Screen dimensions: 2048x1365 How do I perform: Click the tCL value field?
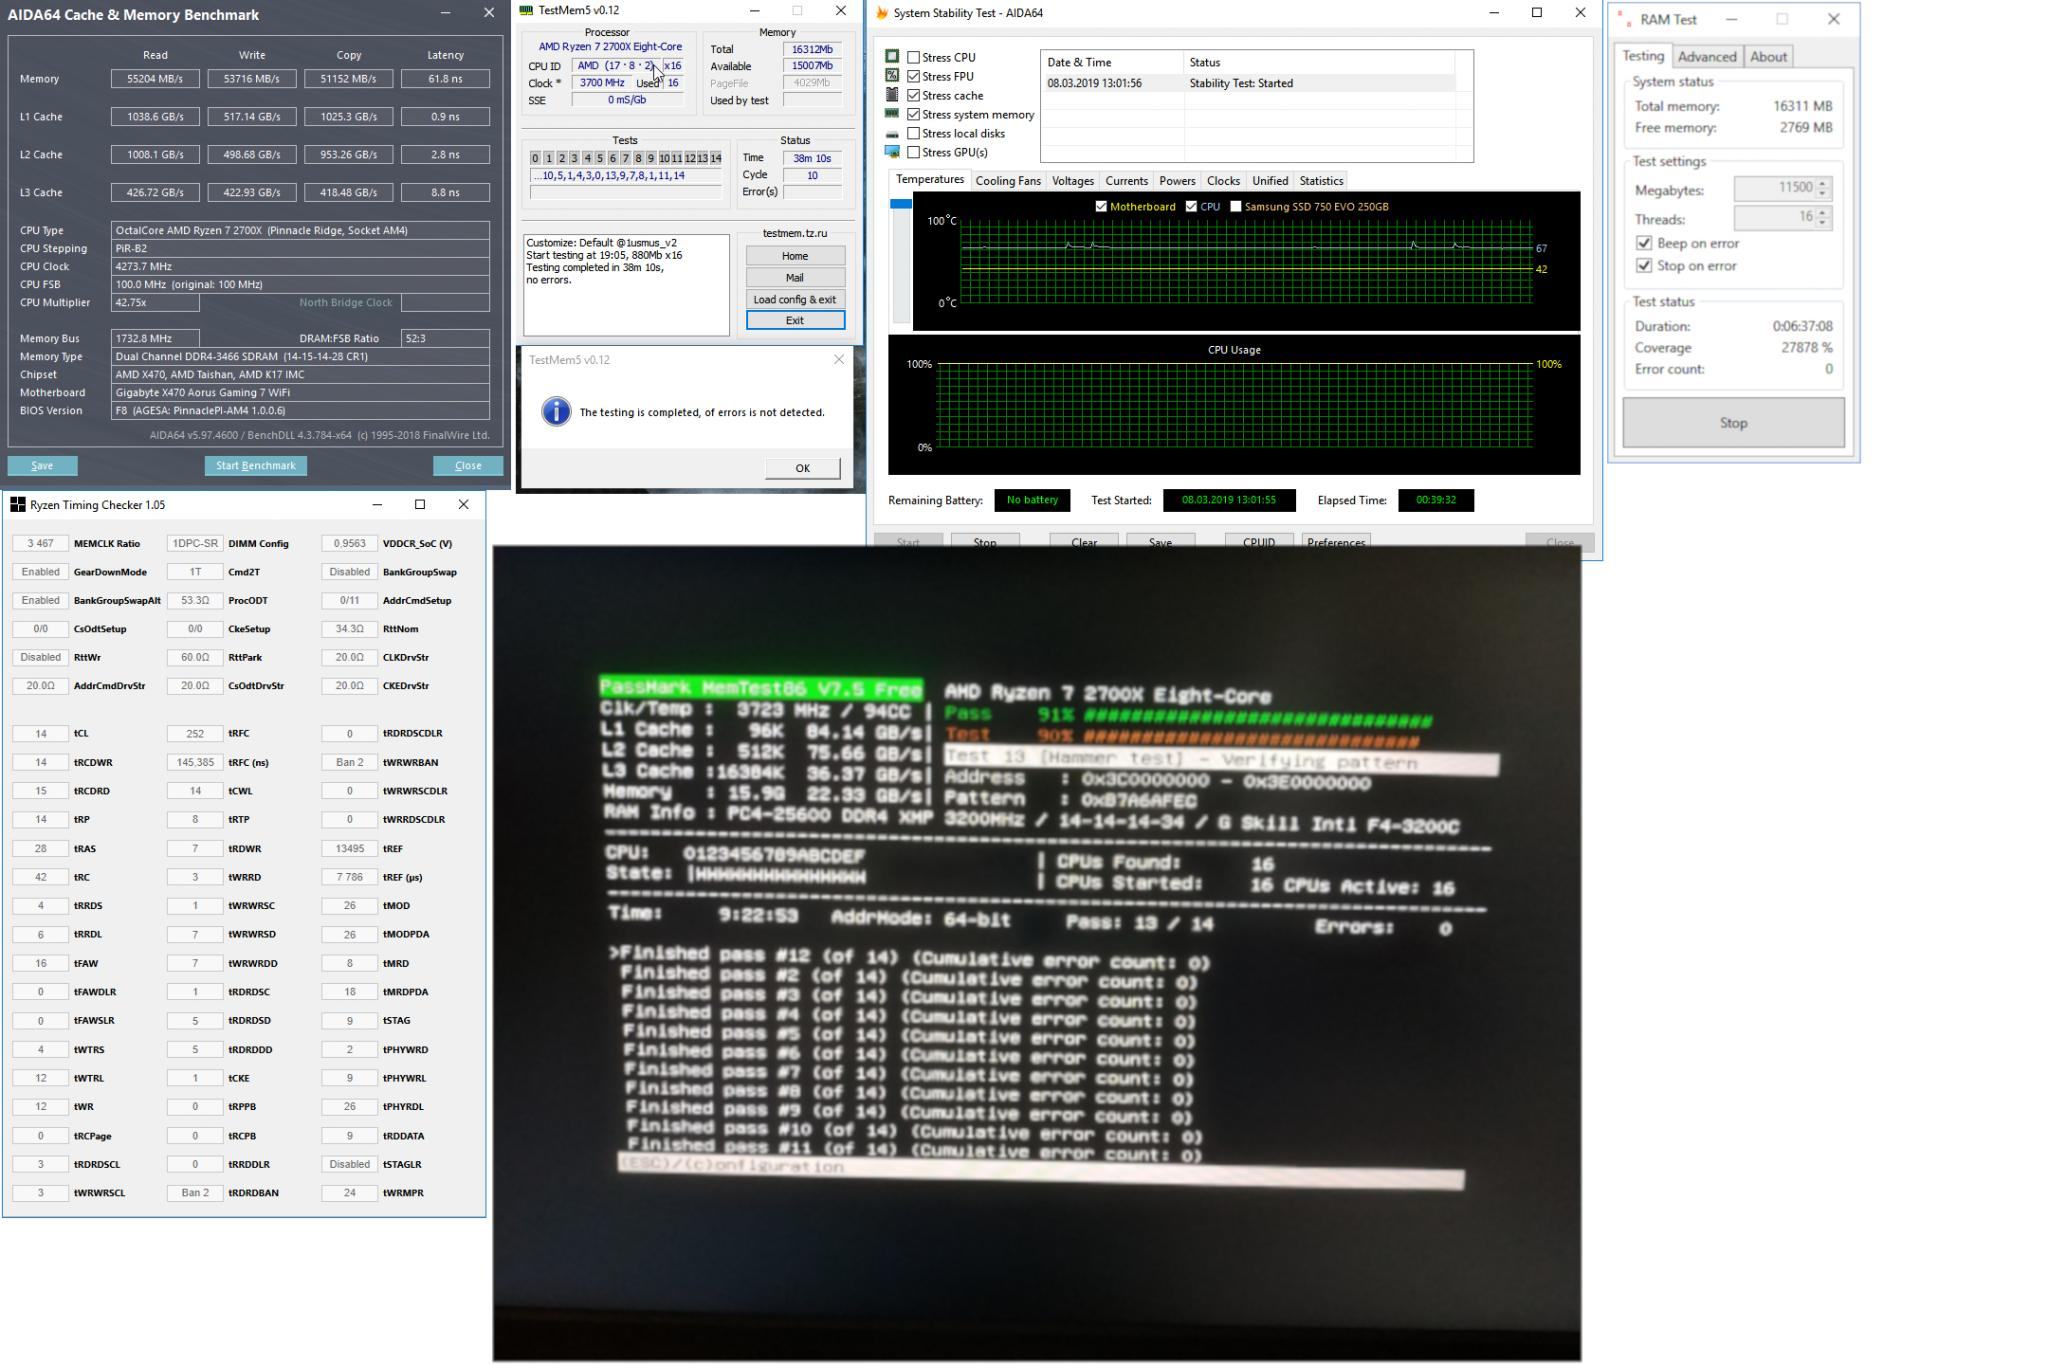point(41,734)
